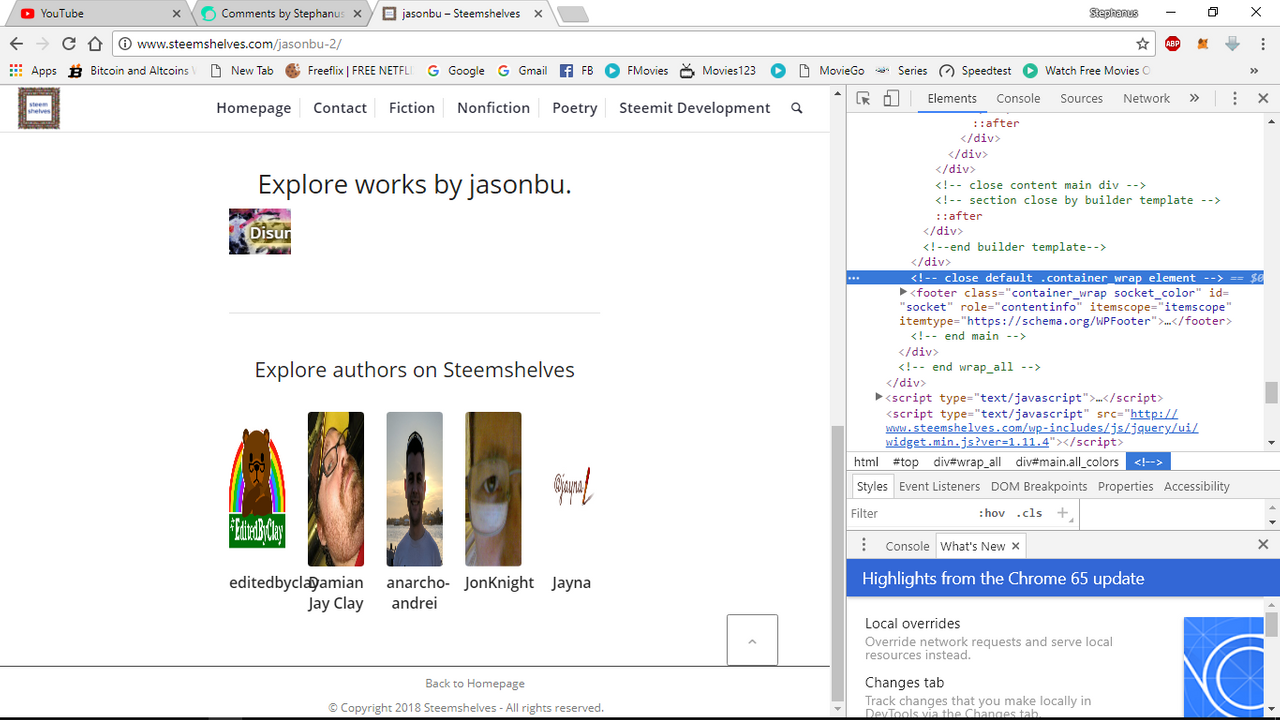Open the DevTools customize three-dot menu
Viewport: 1280px width, 720px height.
click(1235, 98)
